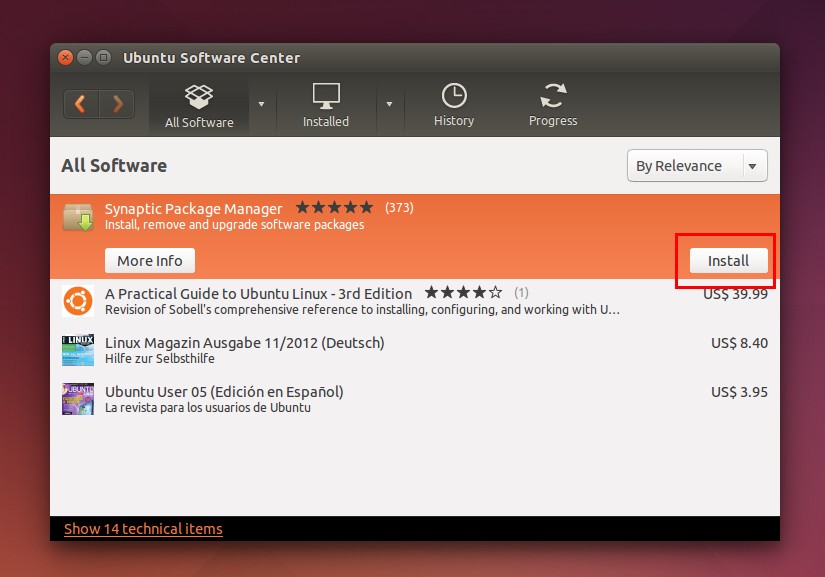Expand the All Software dropdown arrow
The image size is (825, 577).
pos(261,104)
